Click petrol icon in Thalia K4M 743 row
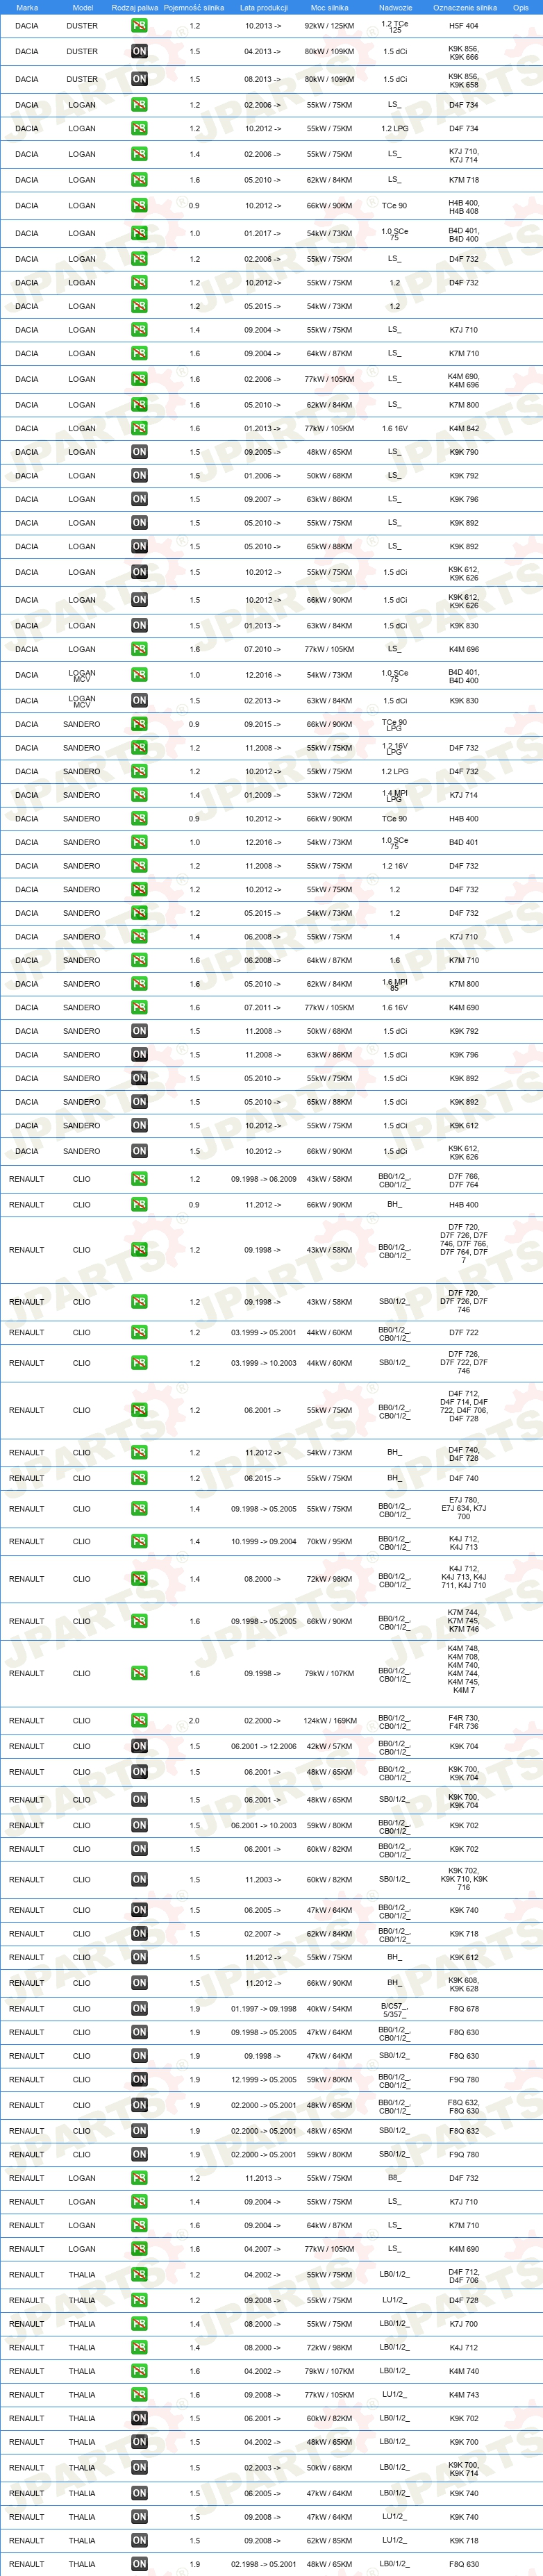 point(139,2395)
